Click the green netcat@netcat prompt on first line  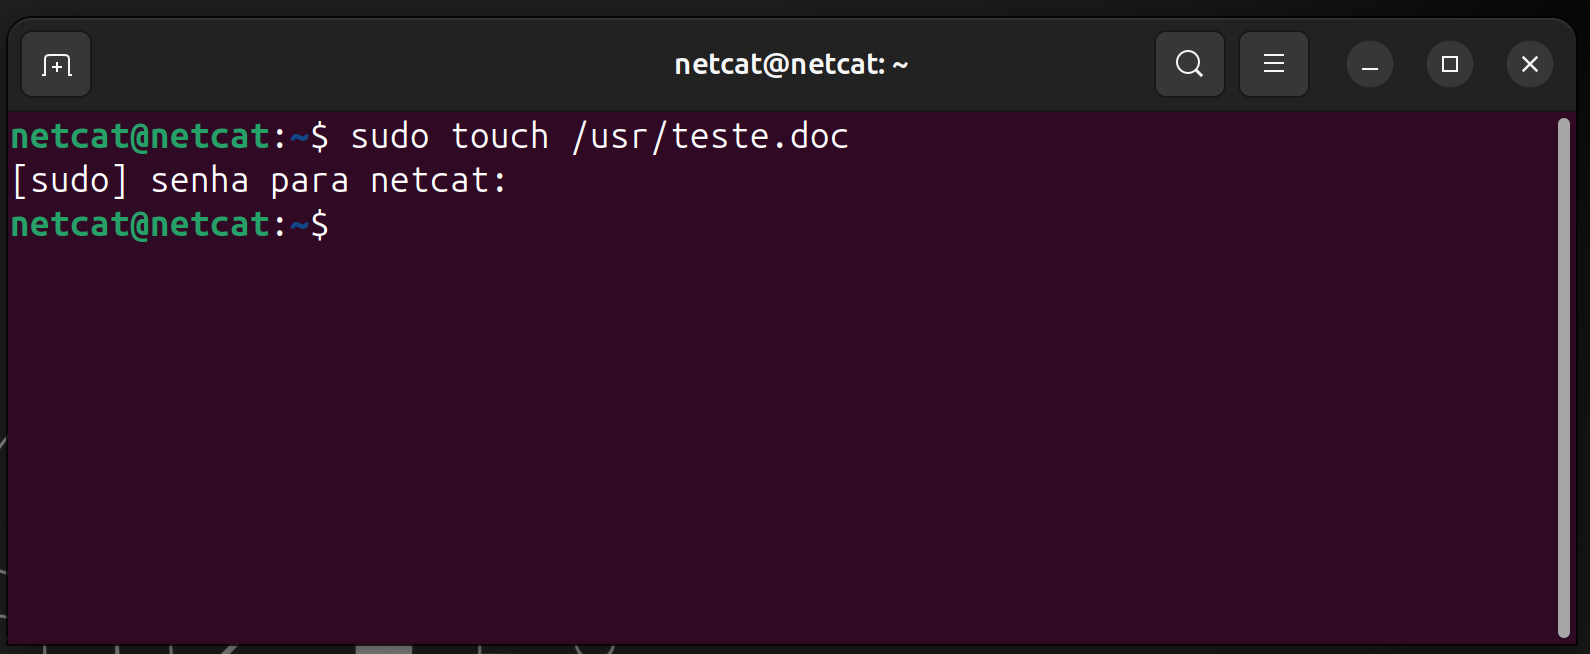[x=140, y=136]
